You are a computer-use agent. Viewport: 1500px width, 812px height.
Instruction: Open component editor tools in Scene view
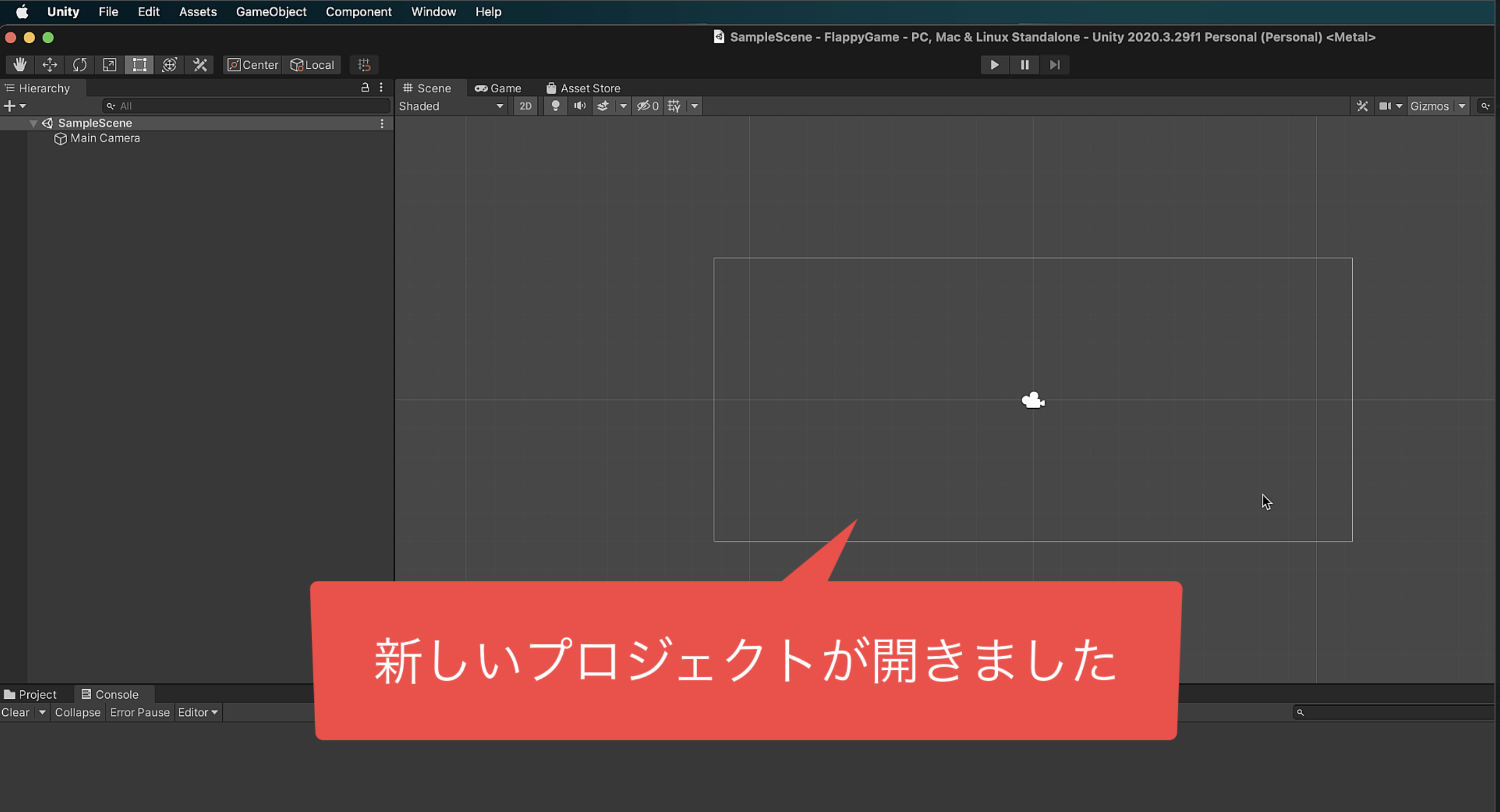click(1362, 106)
